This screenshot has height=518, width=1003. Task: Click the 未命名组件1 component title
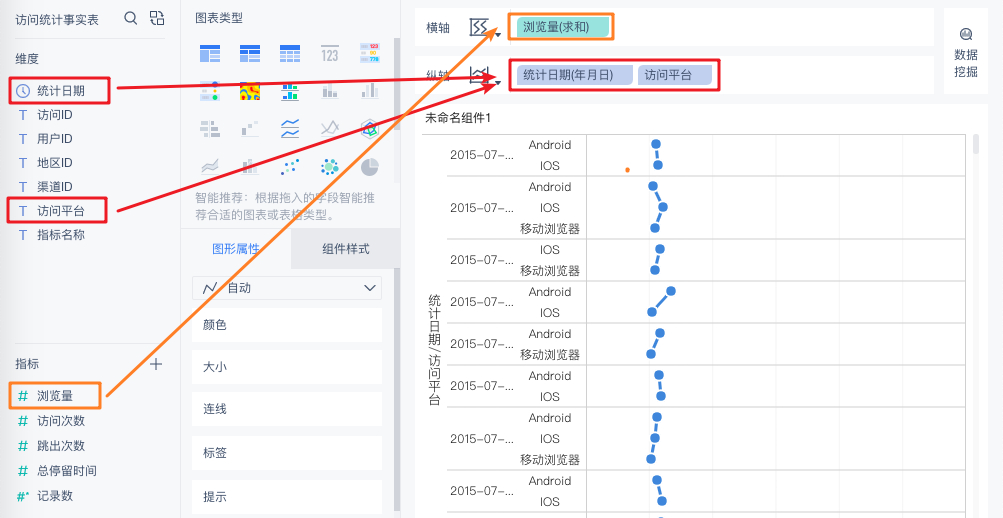click(x=458, y=118)
